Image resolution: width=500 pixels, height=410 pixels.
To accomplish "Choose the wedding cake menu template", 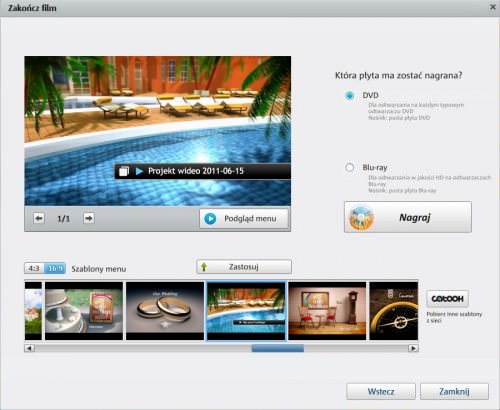I will point(84,311).
